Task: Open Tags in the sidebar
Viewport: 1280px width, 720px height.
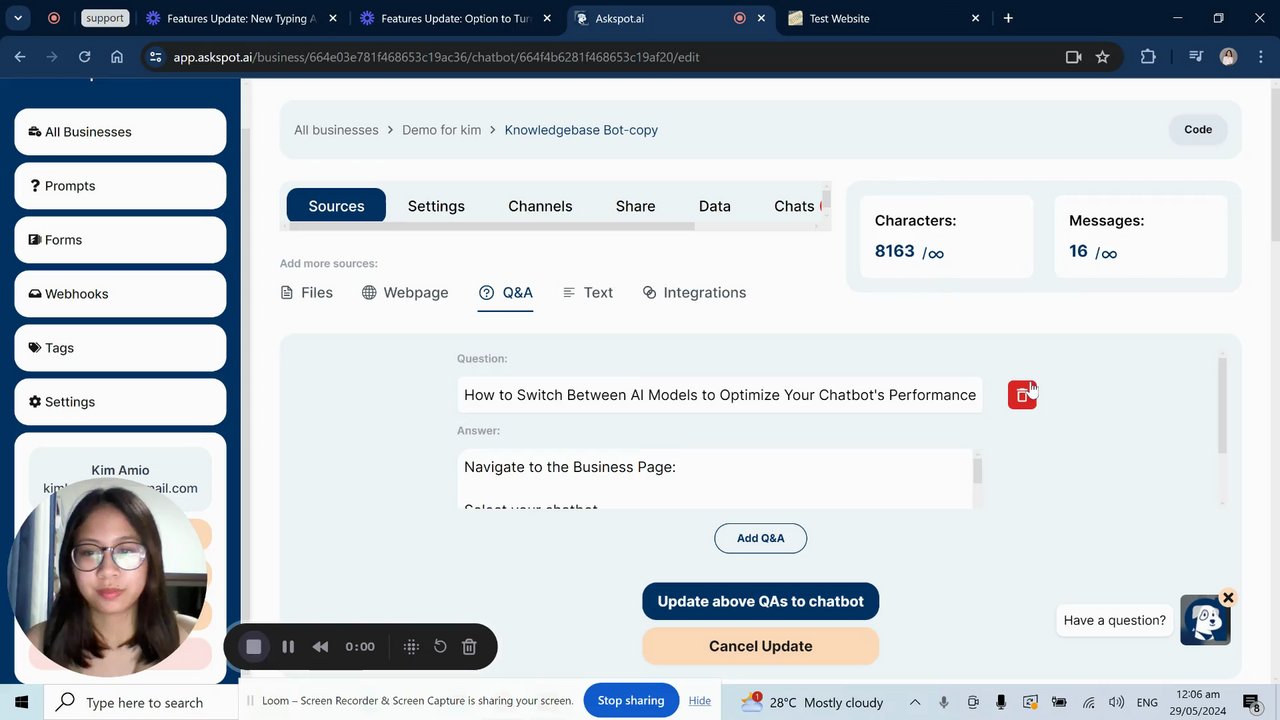Action: pos(120,348)
